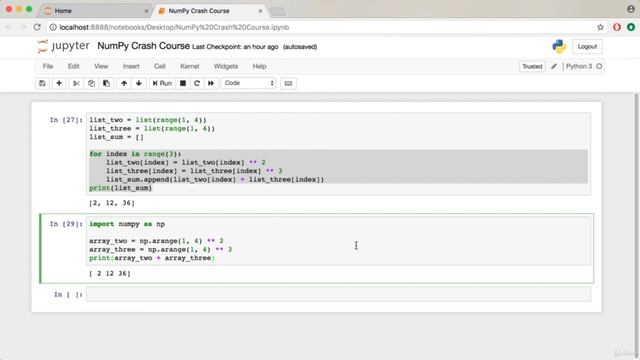The height and width of the screenshot is (360, 640).
Task: Move selected cell up arrow
Action: (x=124, y=83)
